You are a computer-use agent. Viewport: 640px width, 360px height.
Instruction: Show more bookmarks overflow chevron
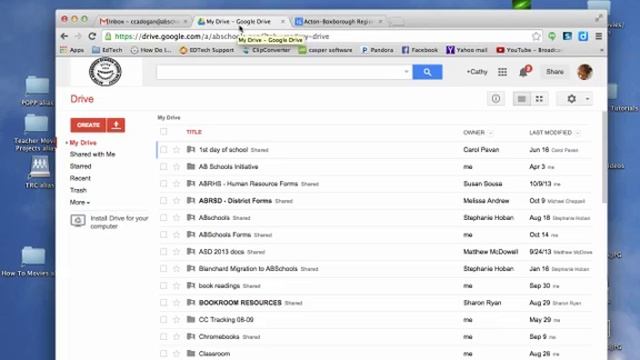601,50
